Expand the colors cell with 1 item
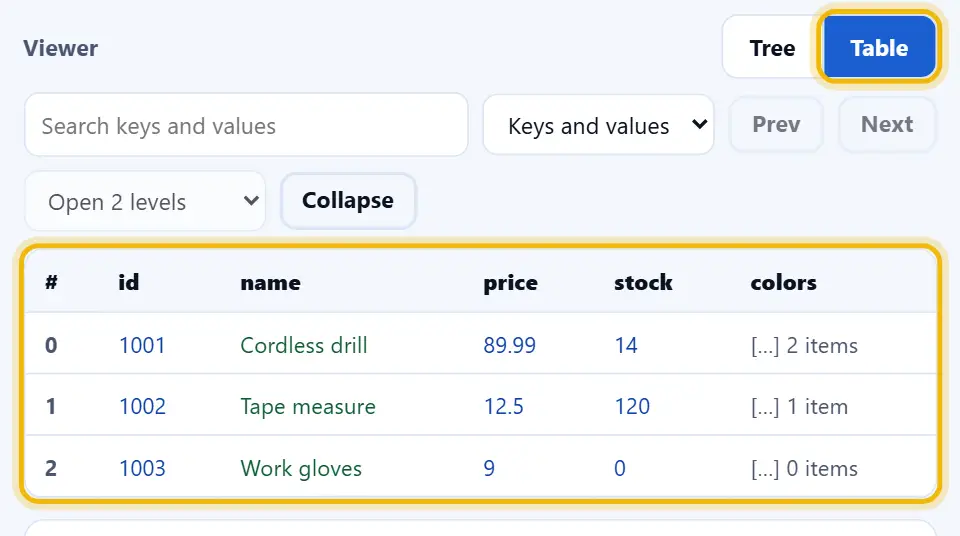 799,407
